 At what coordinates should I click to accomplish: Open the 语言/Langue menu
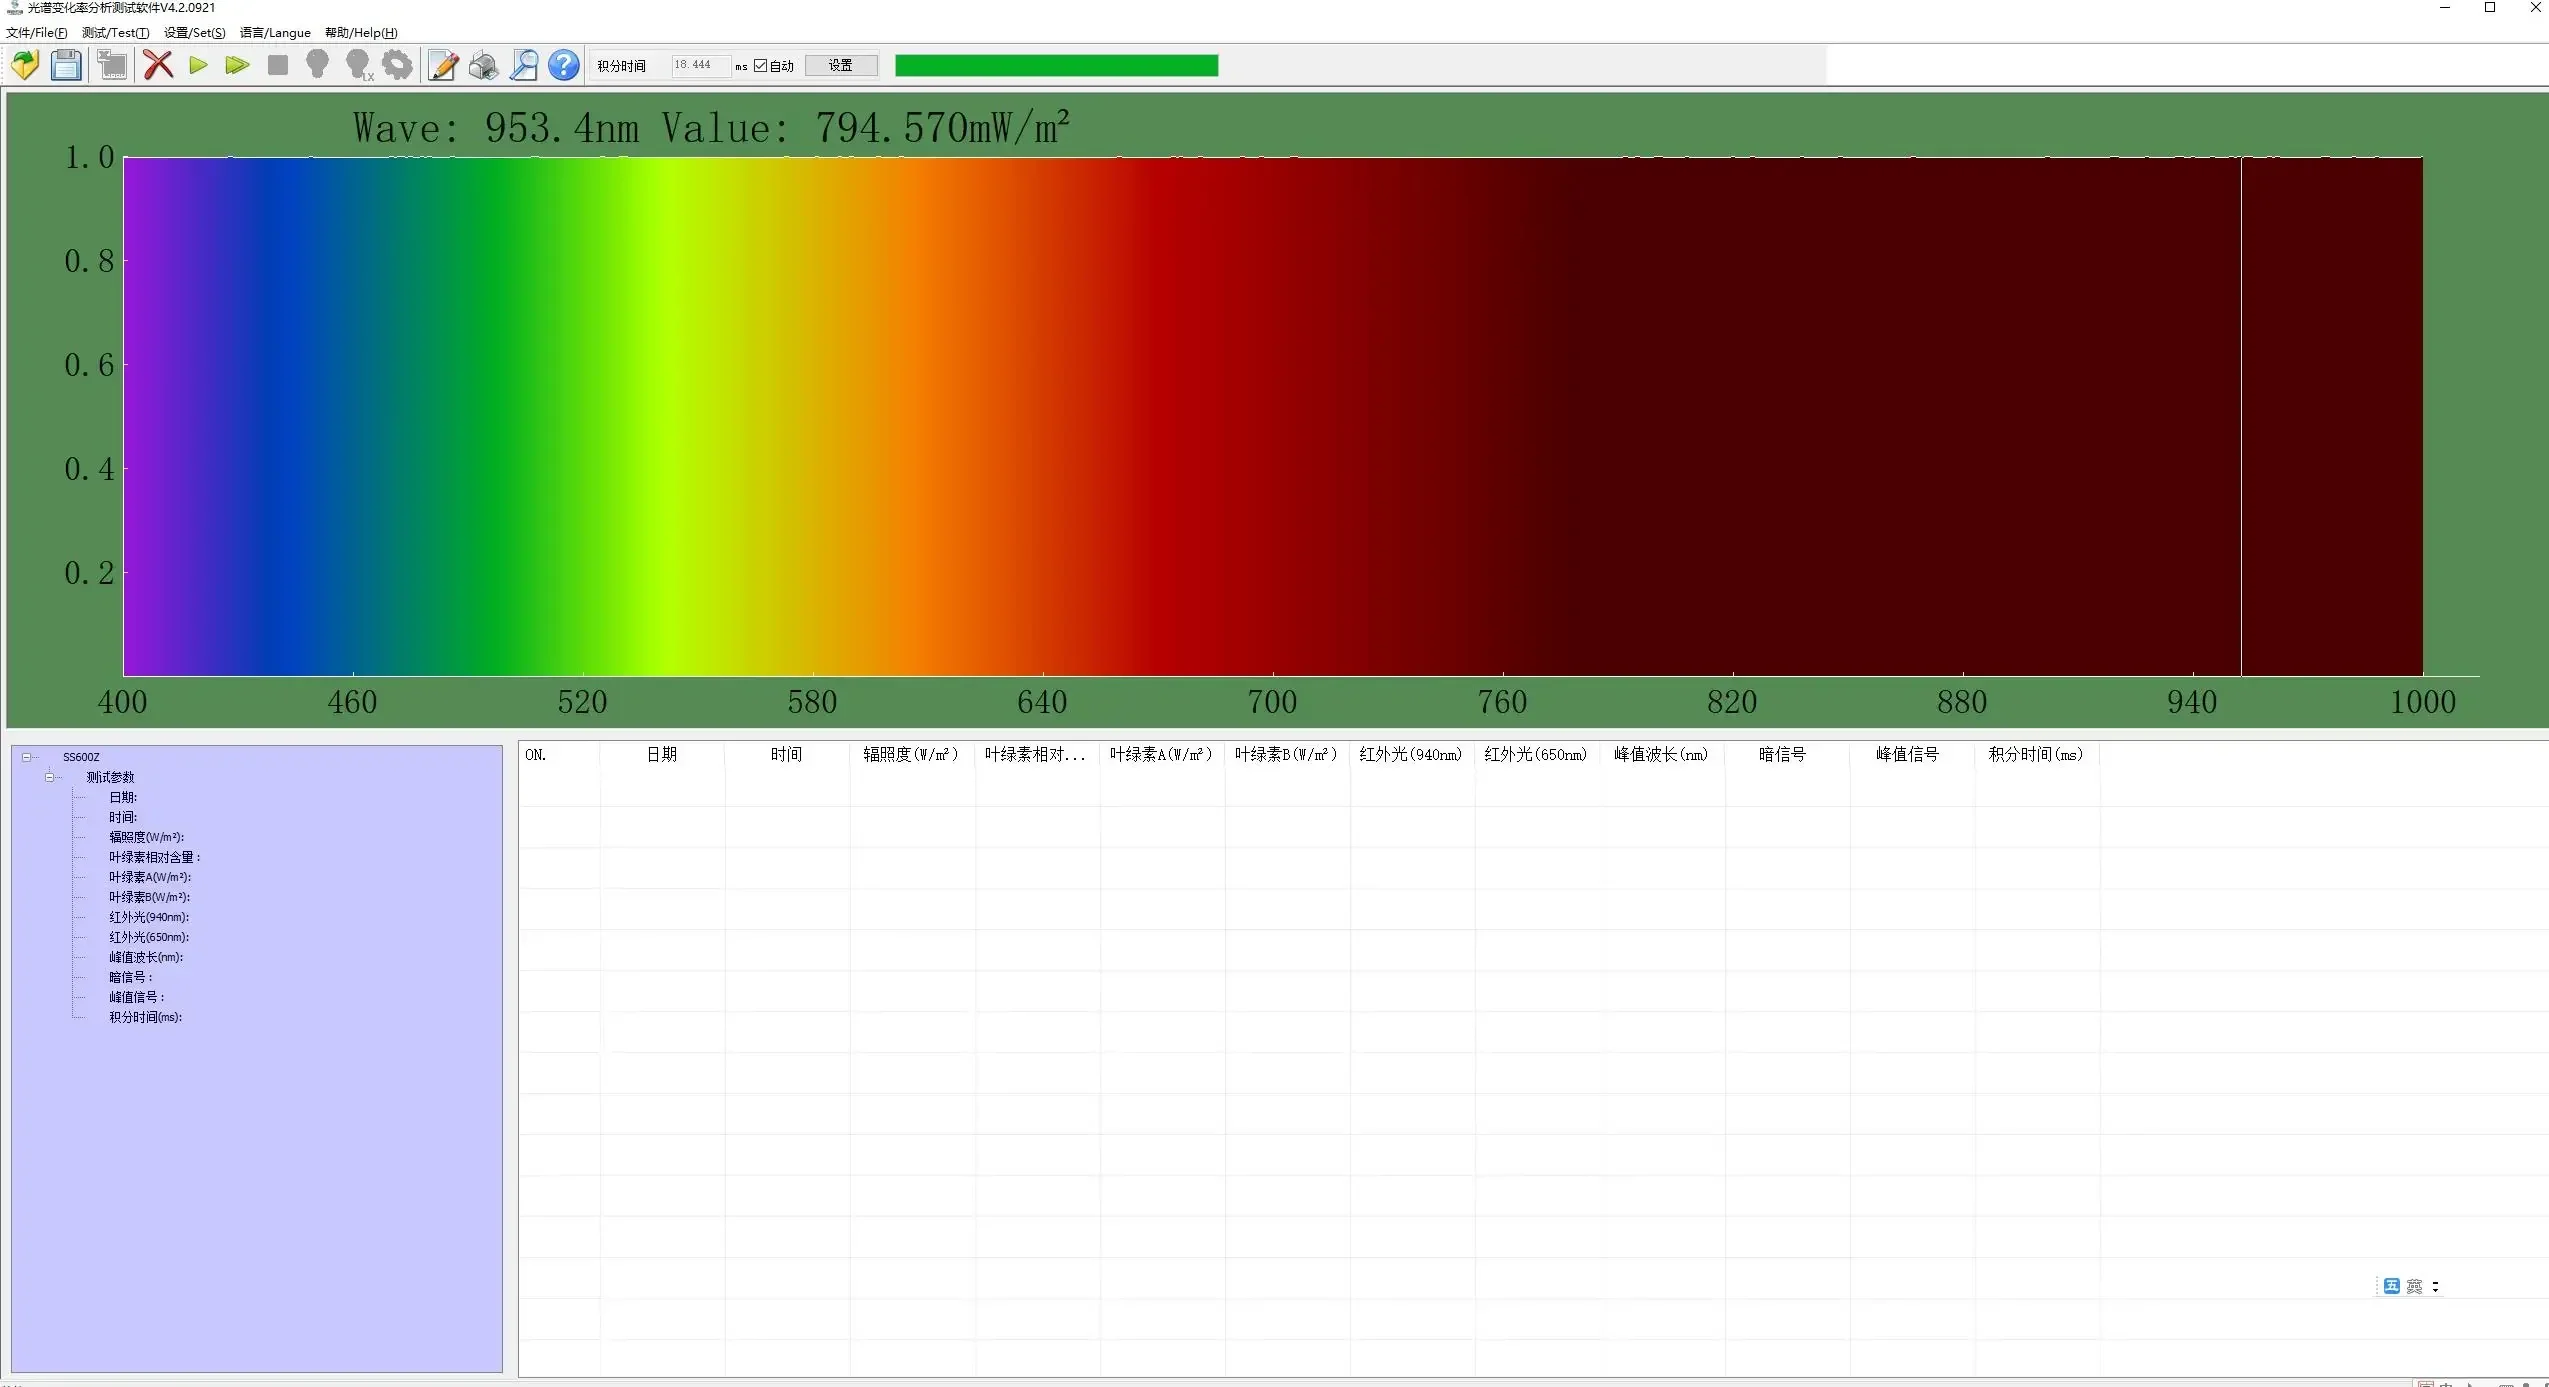pos(275,32)
